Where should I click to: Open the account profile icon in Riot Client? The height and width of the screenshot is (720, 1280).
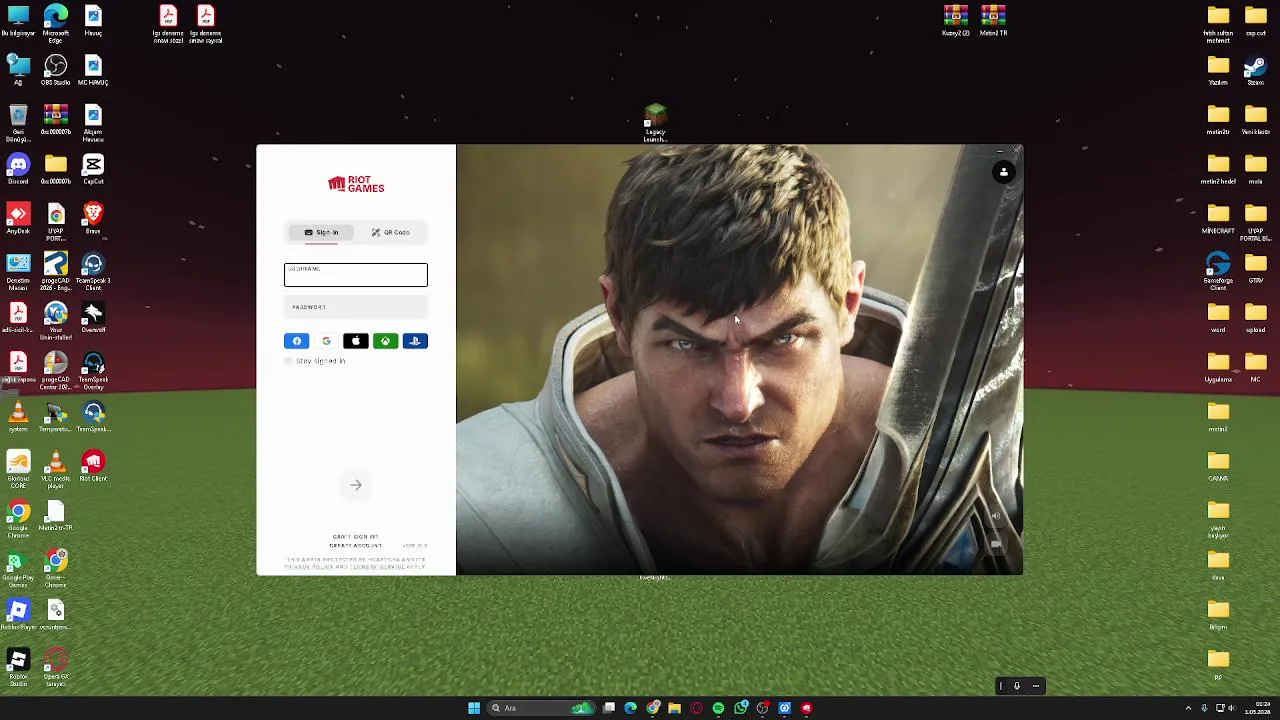pyautogui.click(x=1004, y=172)
